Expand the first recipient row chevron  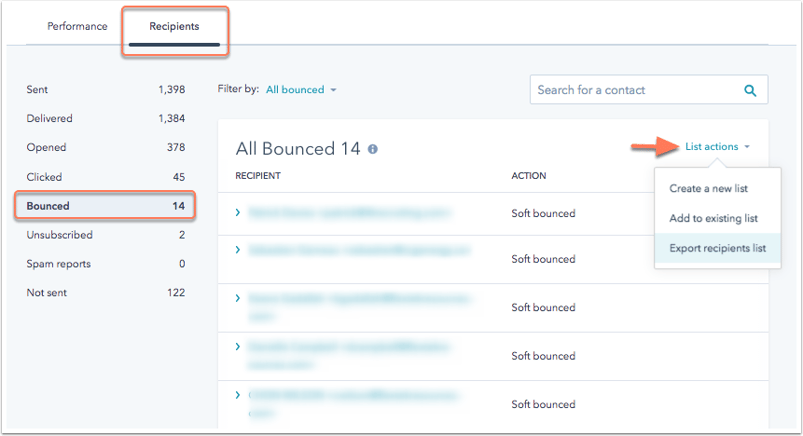238,212
